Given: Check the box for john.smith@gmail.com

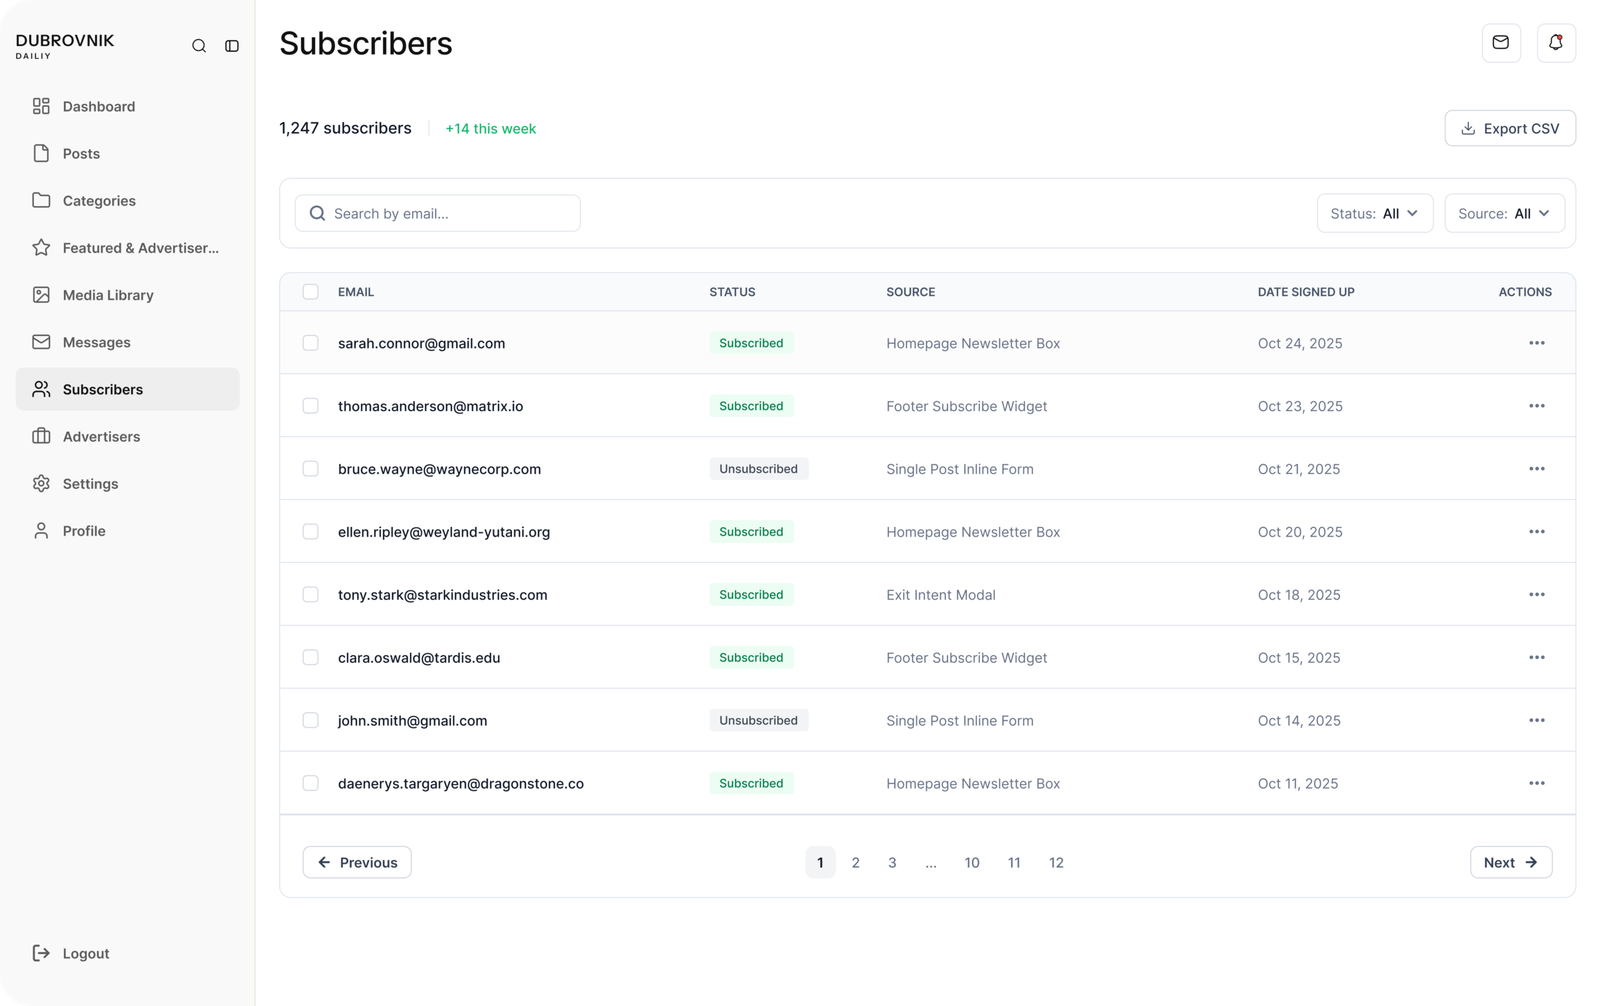Looking at the screenshot, I should click(x=311, y=720).
